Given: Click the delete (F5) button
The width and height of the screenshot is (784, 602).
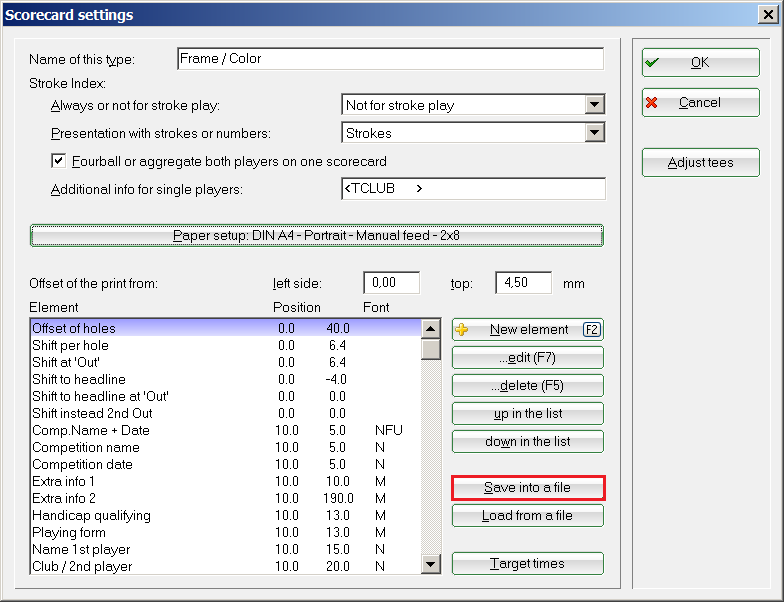Looking at the screenshot, I should click(527, 386).
